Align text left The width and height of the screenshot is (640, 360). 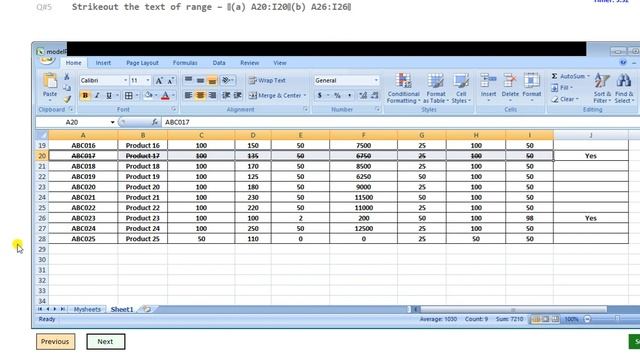coord(188,96)
